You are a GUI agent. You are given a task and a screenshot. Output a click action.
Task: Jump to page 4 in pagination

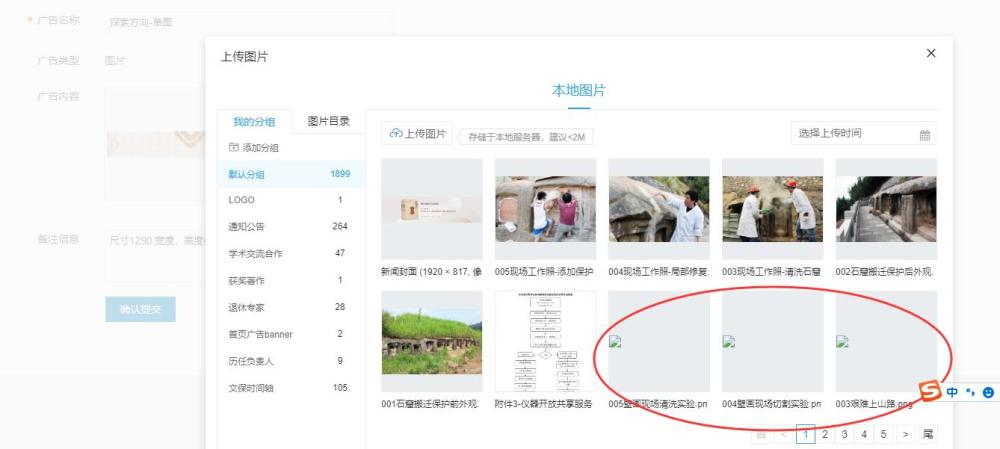(x=864, y=434)
